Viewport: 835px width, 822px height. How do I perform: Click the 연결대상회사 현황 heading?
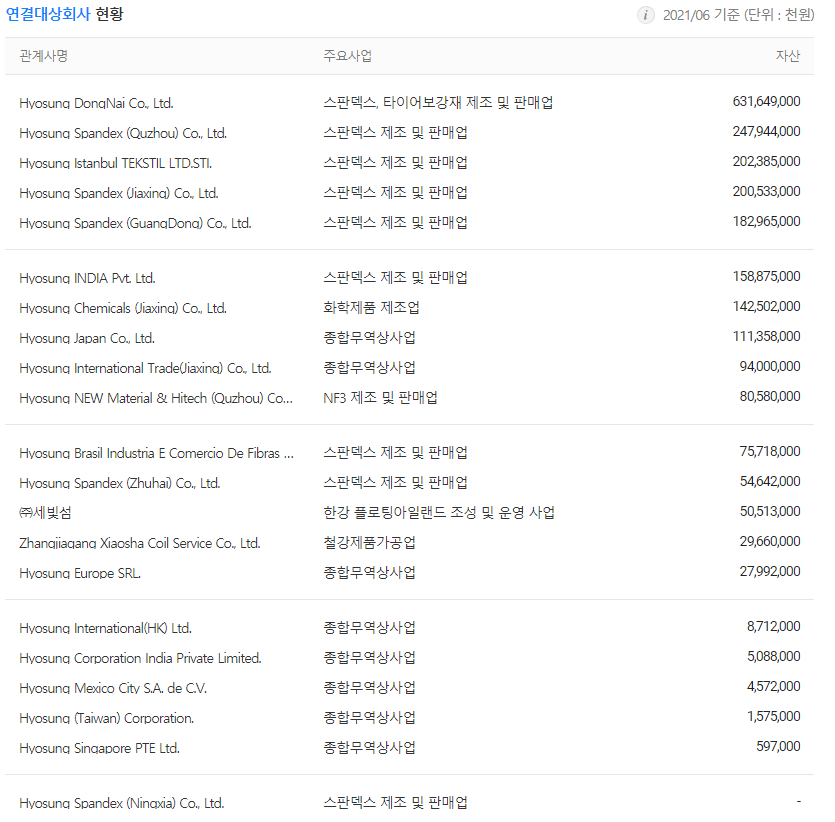coord(64,14)
